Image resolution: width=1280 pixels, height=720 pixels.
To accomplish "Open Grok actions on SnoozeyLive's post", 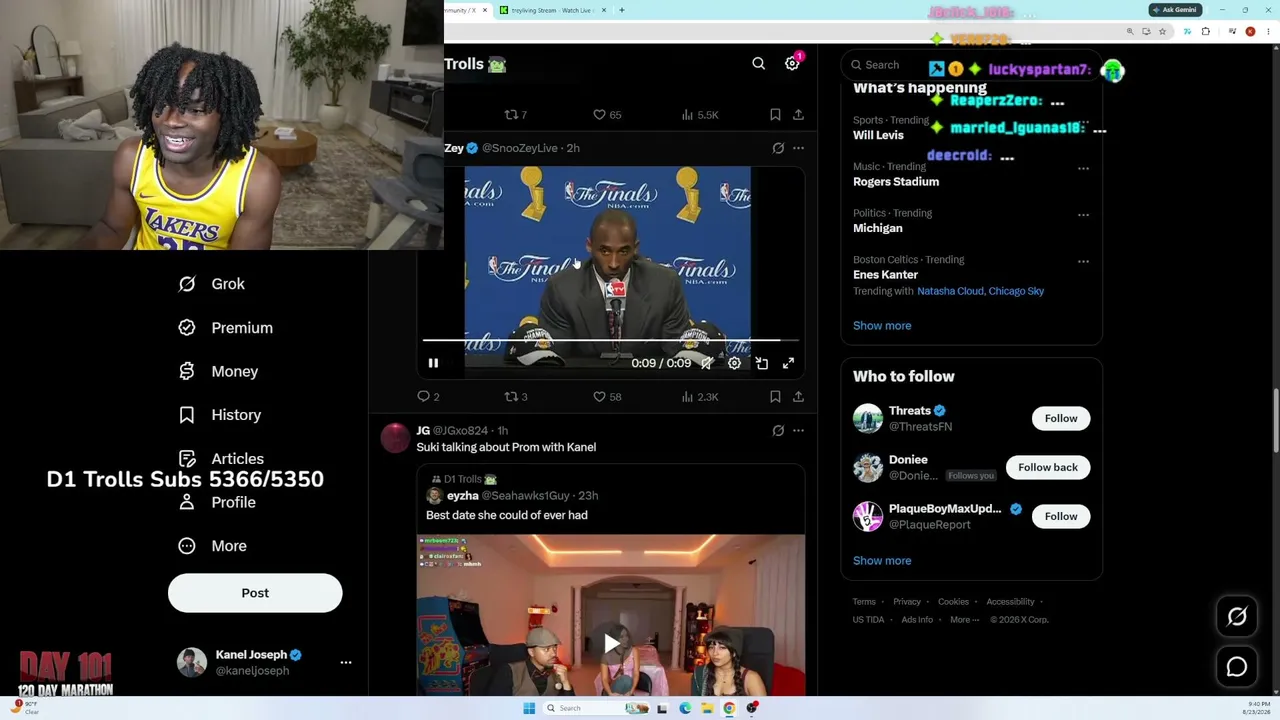I will pos(778,148).
